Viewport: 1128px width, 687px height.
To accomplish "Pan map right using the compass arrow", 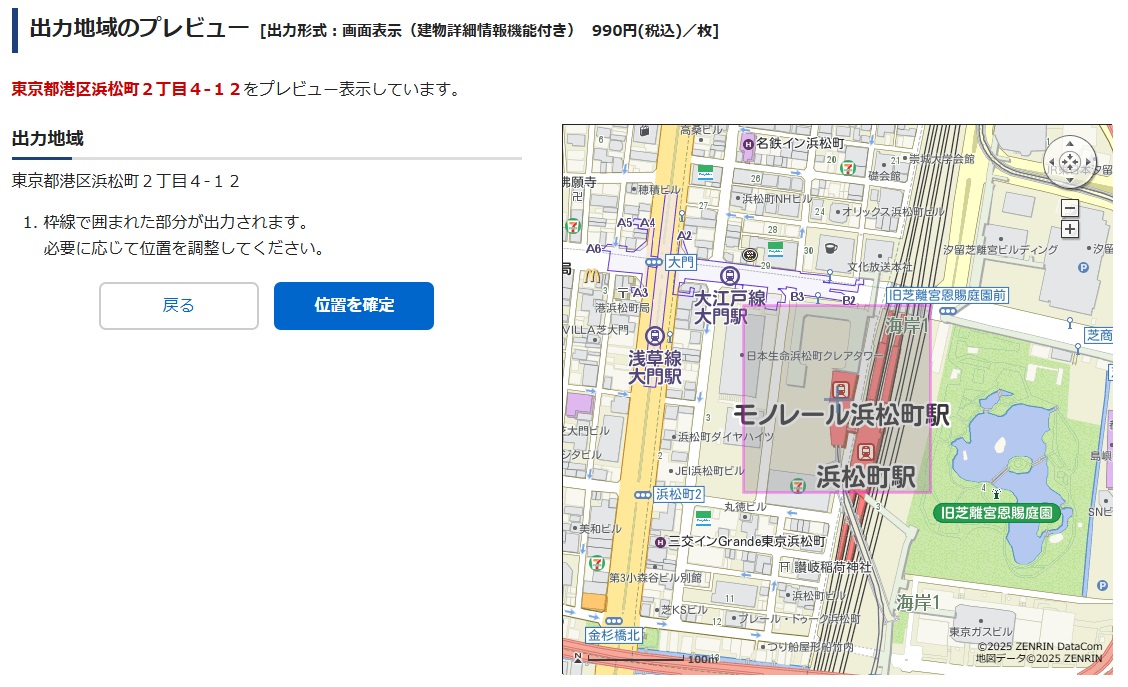I will click(x=1088, y=162).
